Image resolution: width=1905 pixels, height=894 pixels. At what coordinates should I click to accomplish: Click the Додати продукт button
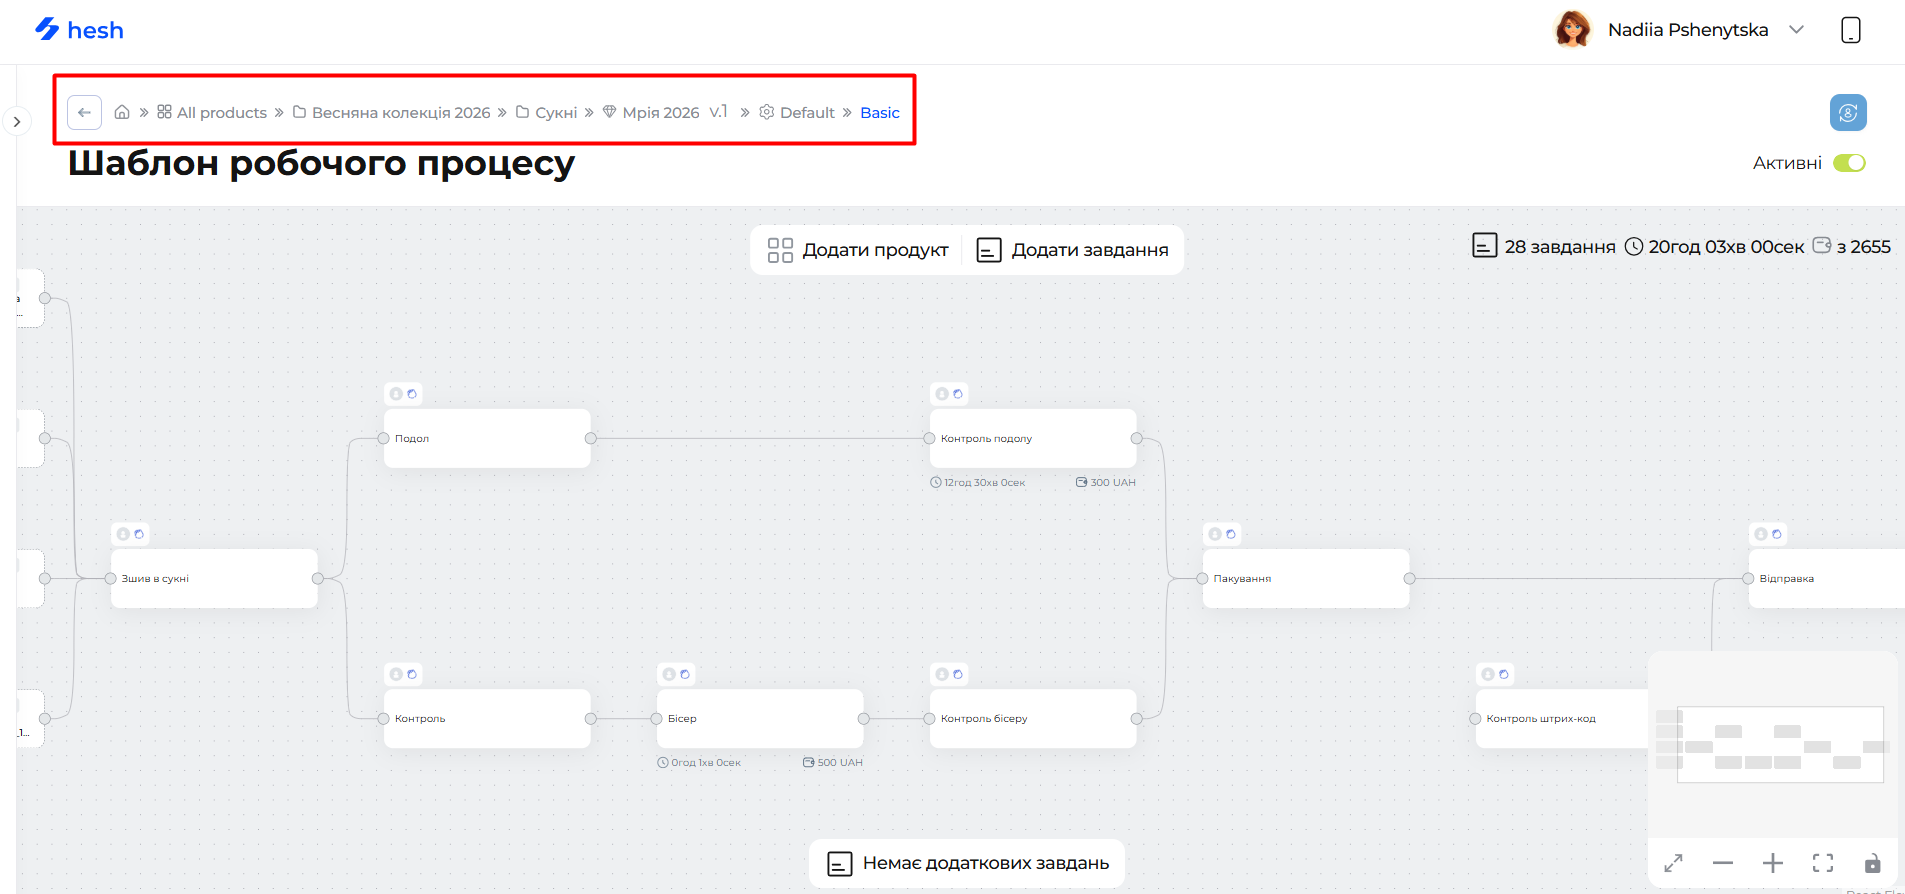coord(858,250)
